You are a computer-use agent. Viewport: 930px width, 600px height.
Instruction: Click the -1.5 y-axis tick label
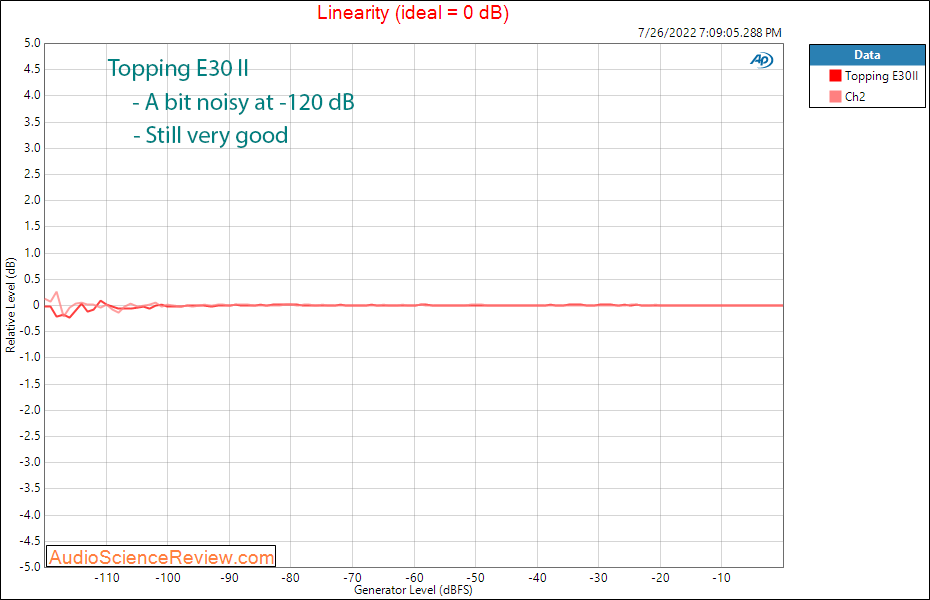(x=30, y=384)
